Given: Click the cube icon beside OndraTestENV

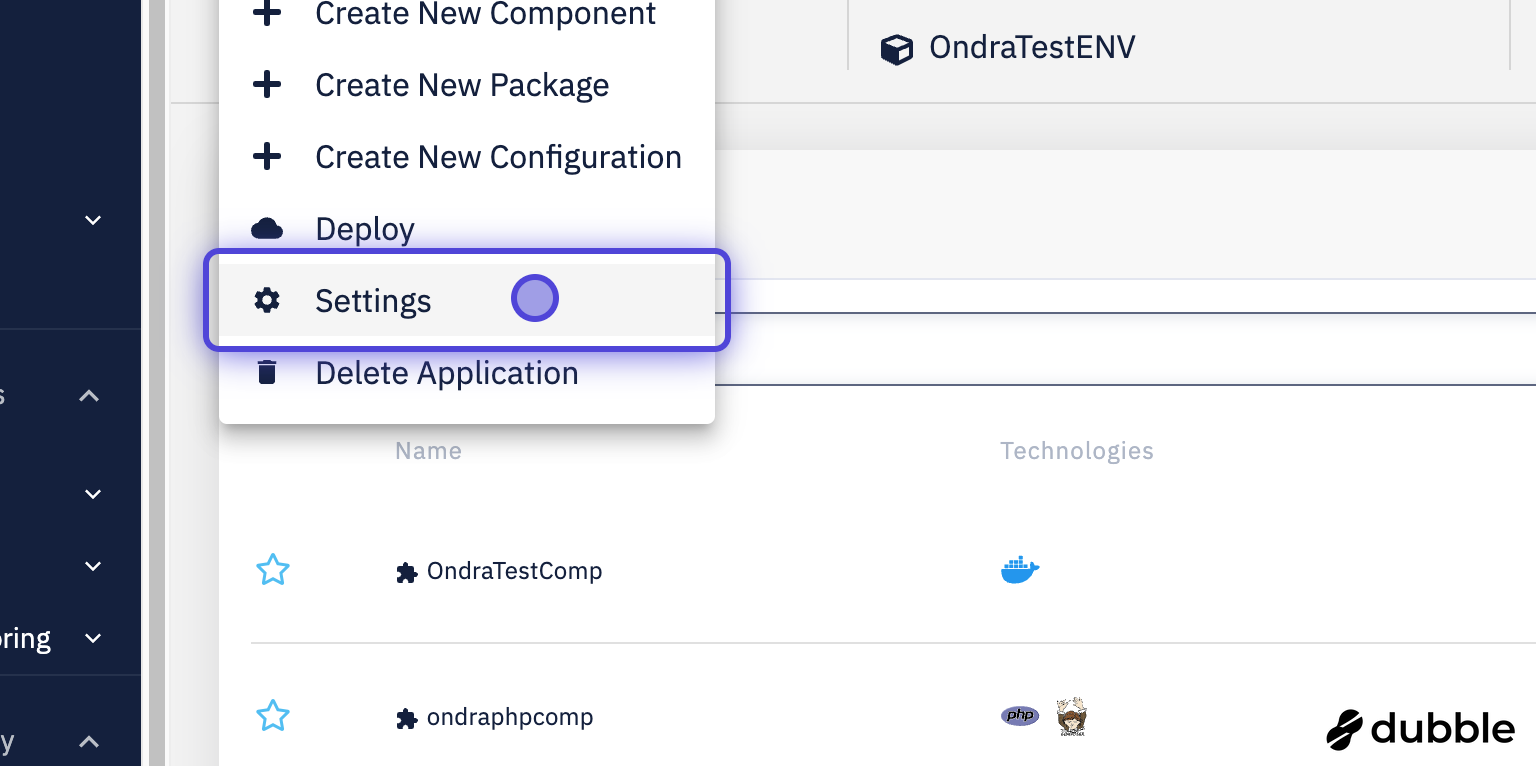Looking at the screenshot, I should click(x=896, y=49).
